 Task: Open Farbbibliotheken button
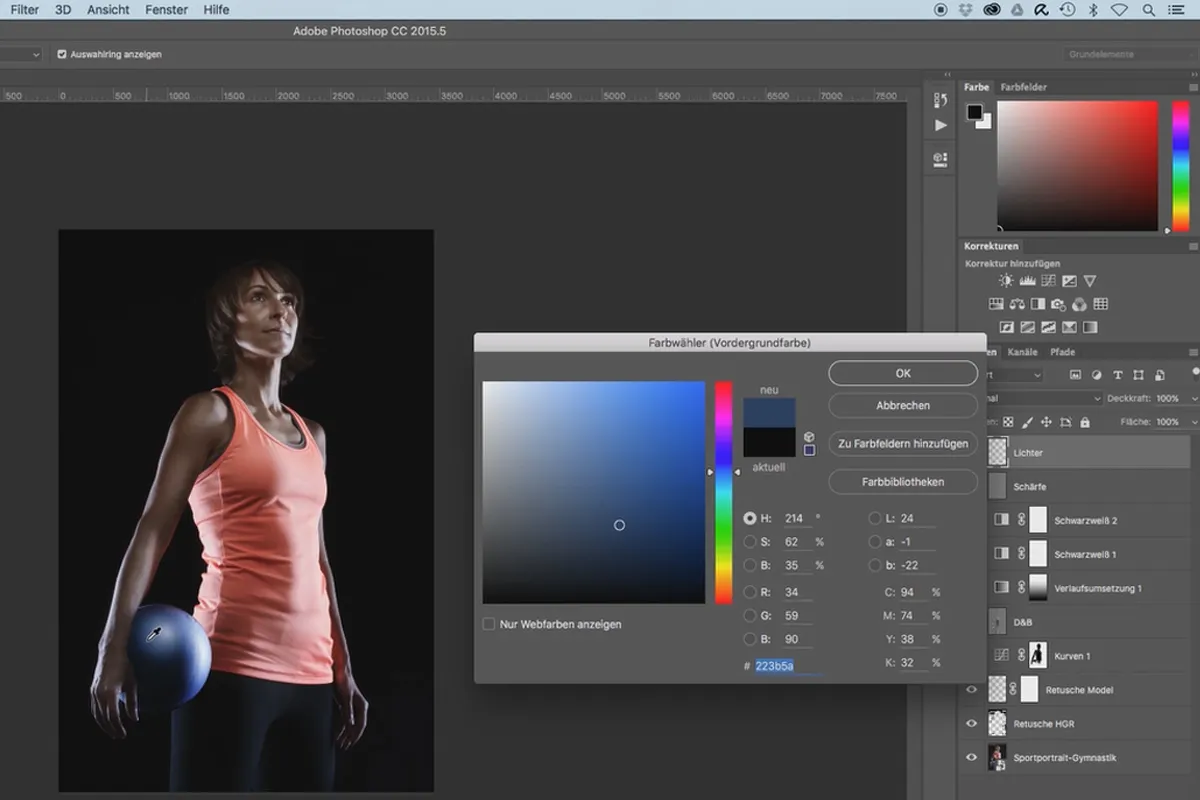(x=903, y=481)
